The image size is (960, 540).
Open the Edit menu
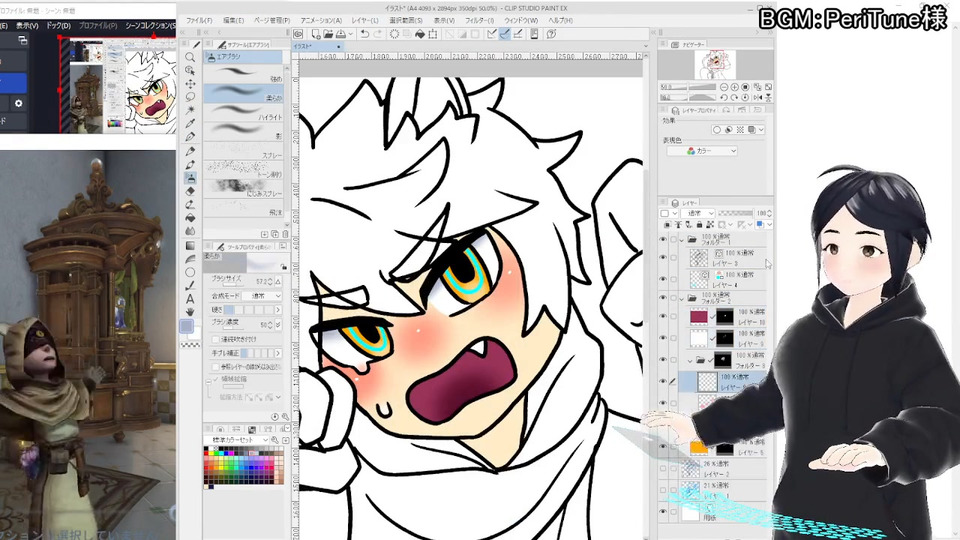[233, 20]
